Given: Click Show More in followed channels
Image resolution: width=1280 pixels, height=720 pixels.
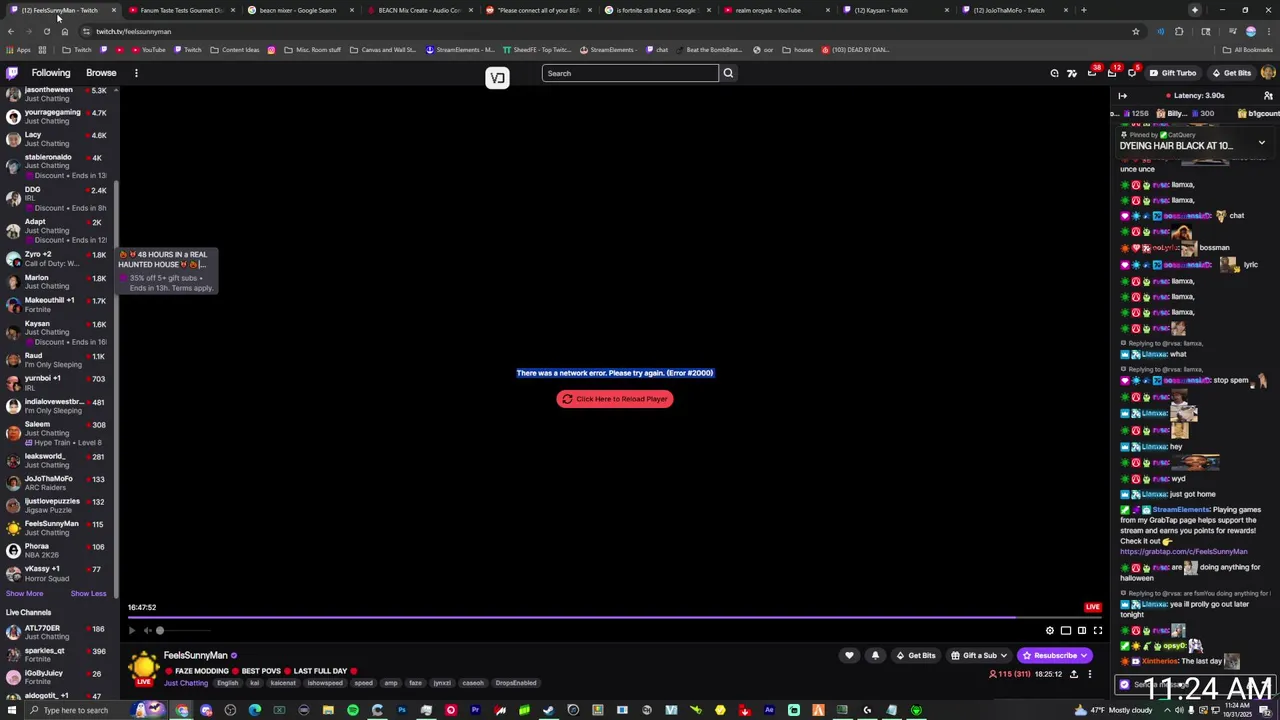Looking at the screenshot, I should (x=24, y=594).
